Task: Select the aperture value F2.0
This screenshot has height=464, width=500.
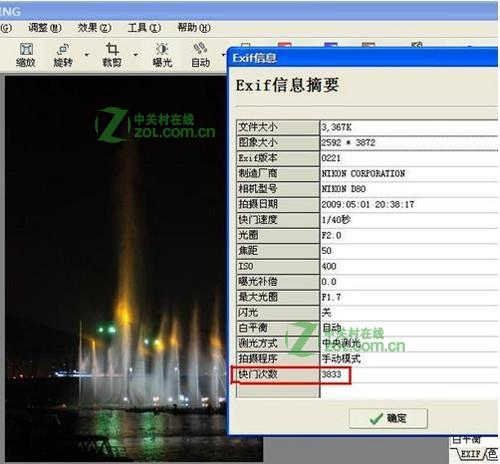Action: pos(331,235)
